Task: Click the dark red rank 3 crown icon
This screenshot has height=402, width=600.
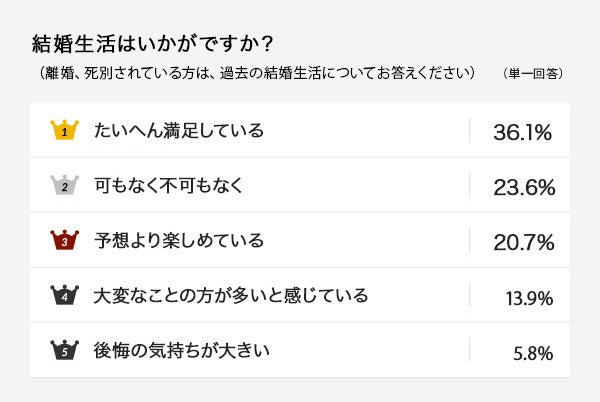Action: (64, 240)
